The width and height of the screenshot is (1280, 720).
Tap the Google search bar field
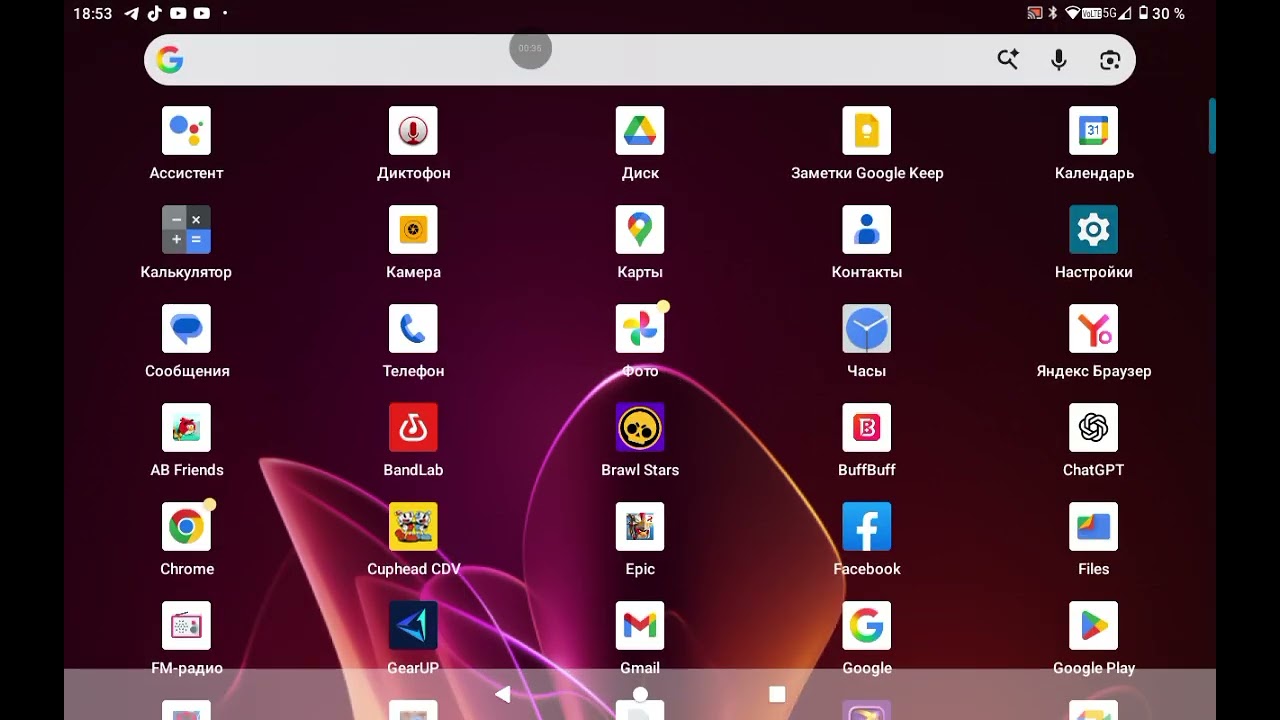(640, 60)
